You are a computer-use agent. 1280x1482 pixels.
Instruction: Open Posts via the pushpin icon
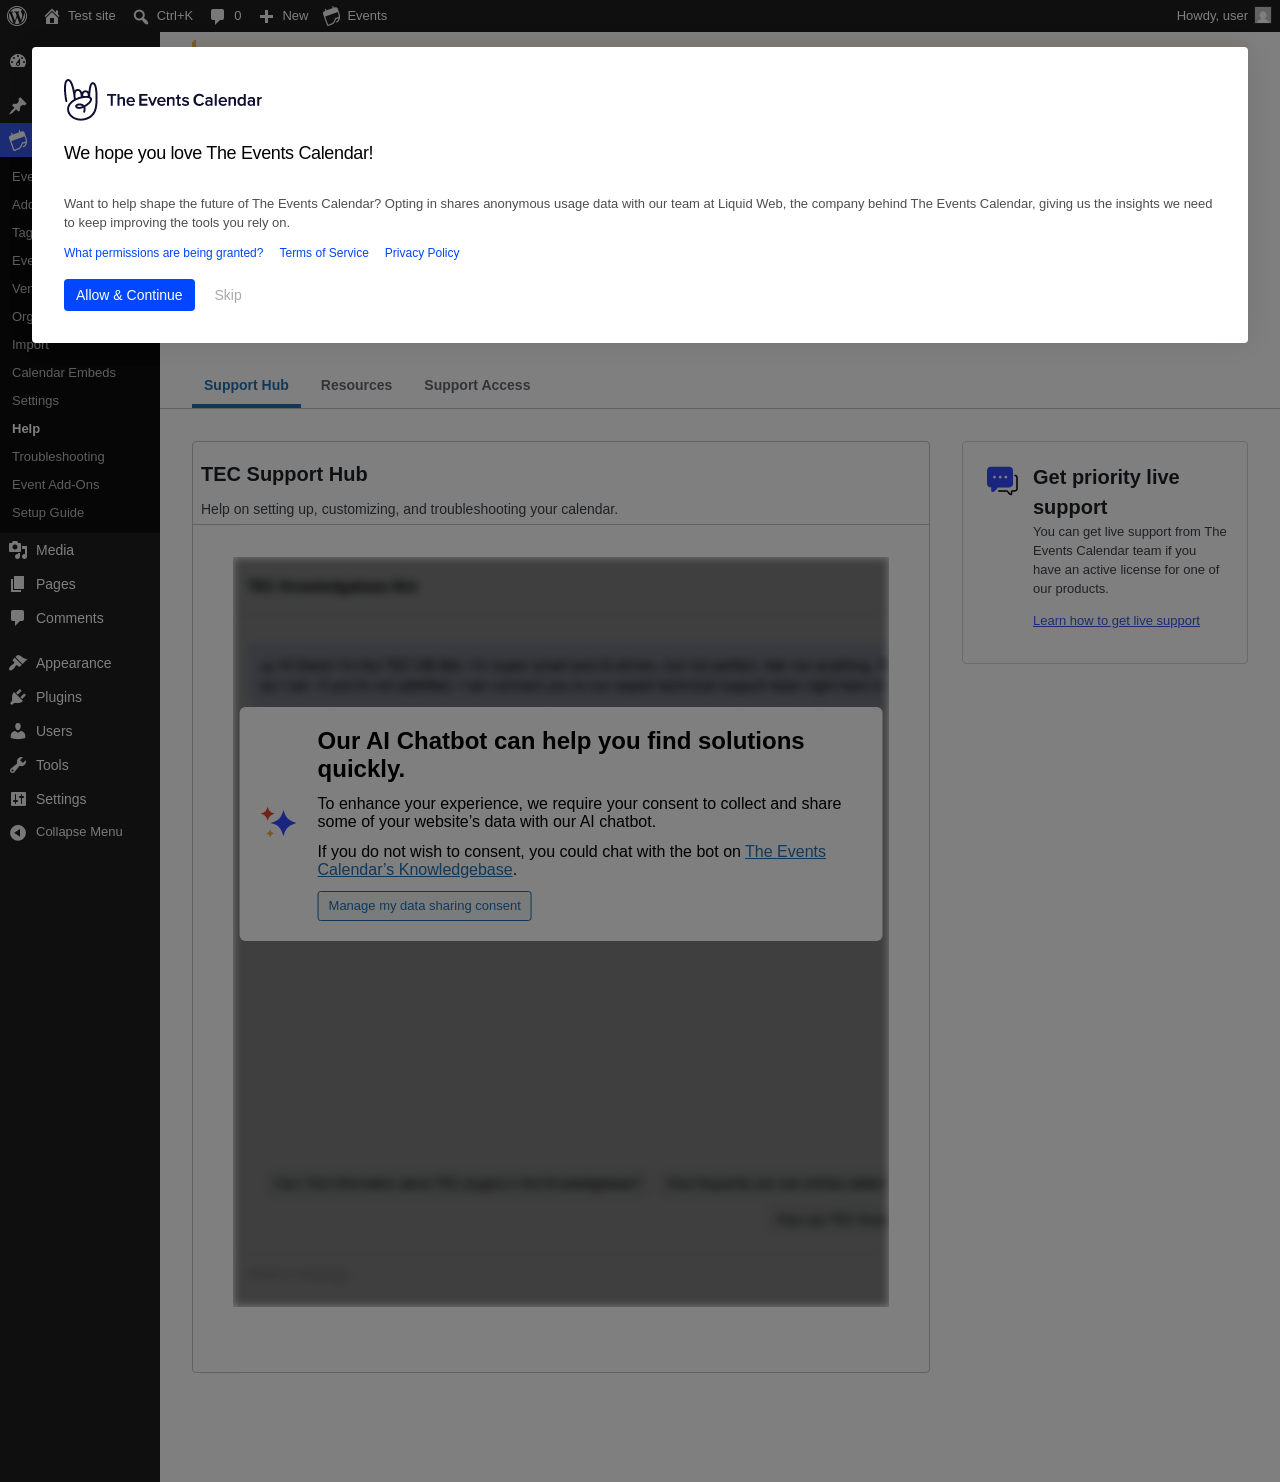[x=18, y=106]
